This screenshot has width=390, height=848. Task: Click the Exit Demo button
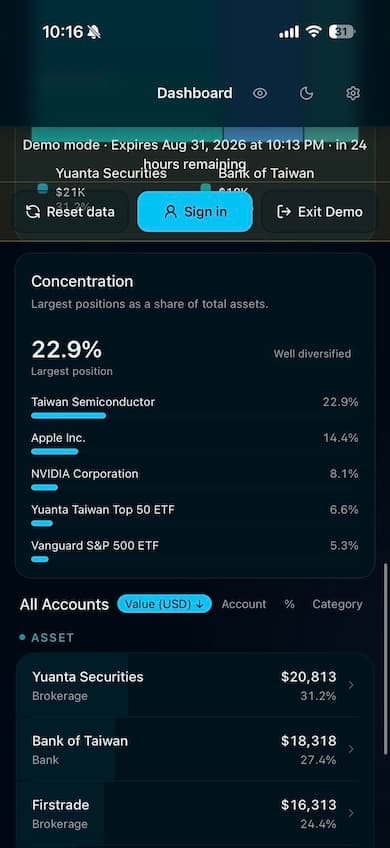pos(319,211)
